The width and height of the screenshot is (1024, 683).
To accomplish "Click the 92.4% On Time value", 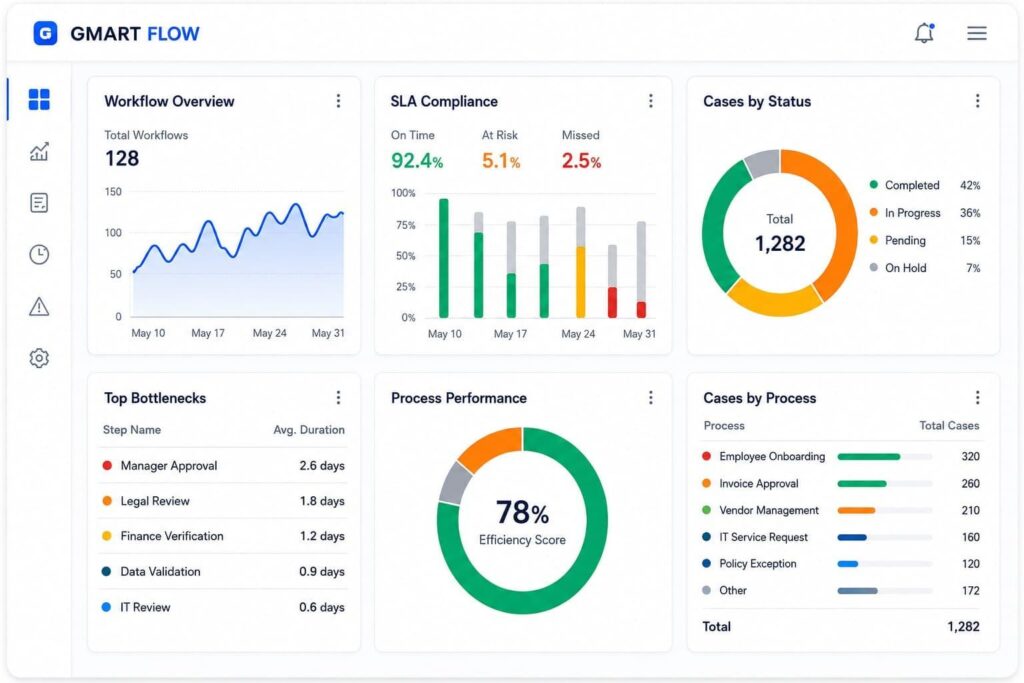I will [x=417, y=161].
